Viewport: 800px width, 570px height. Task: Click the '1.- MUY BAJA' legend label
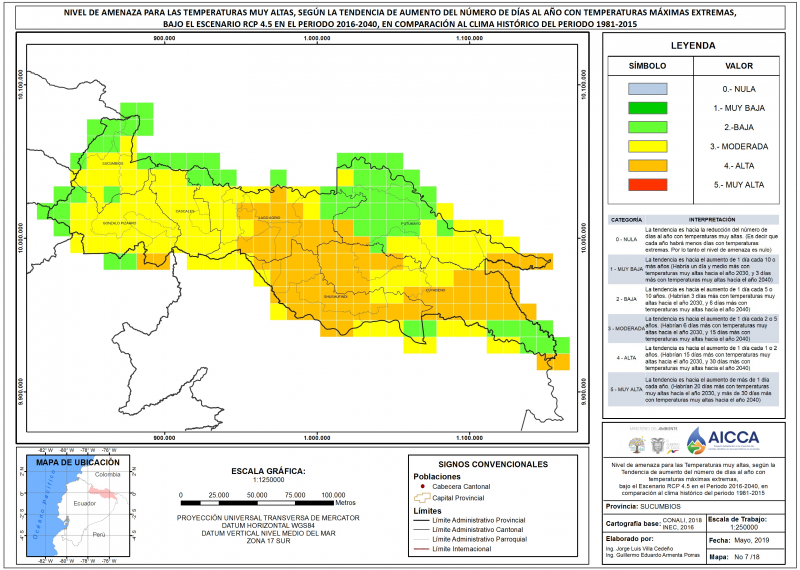tap(739, 108)
